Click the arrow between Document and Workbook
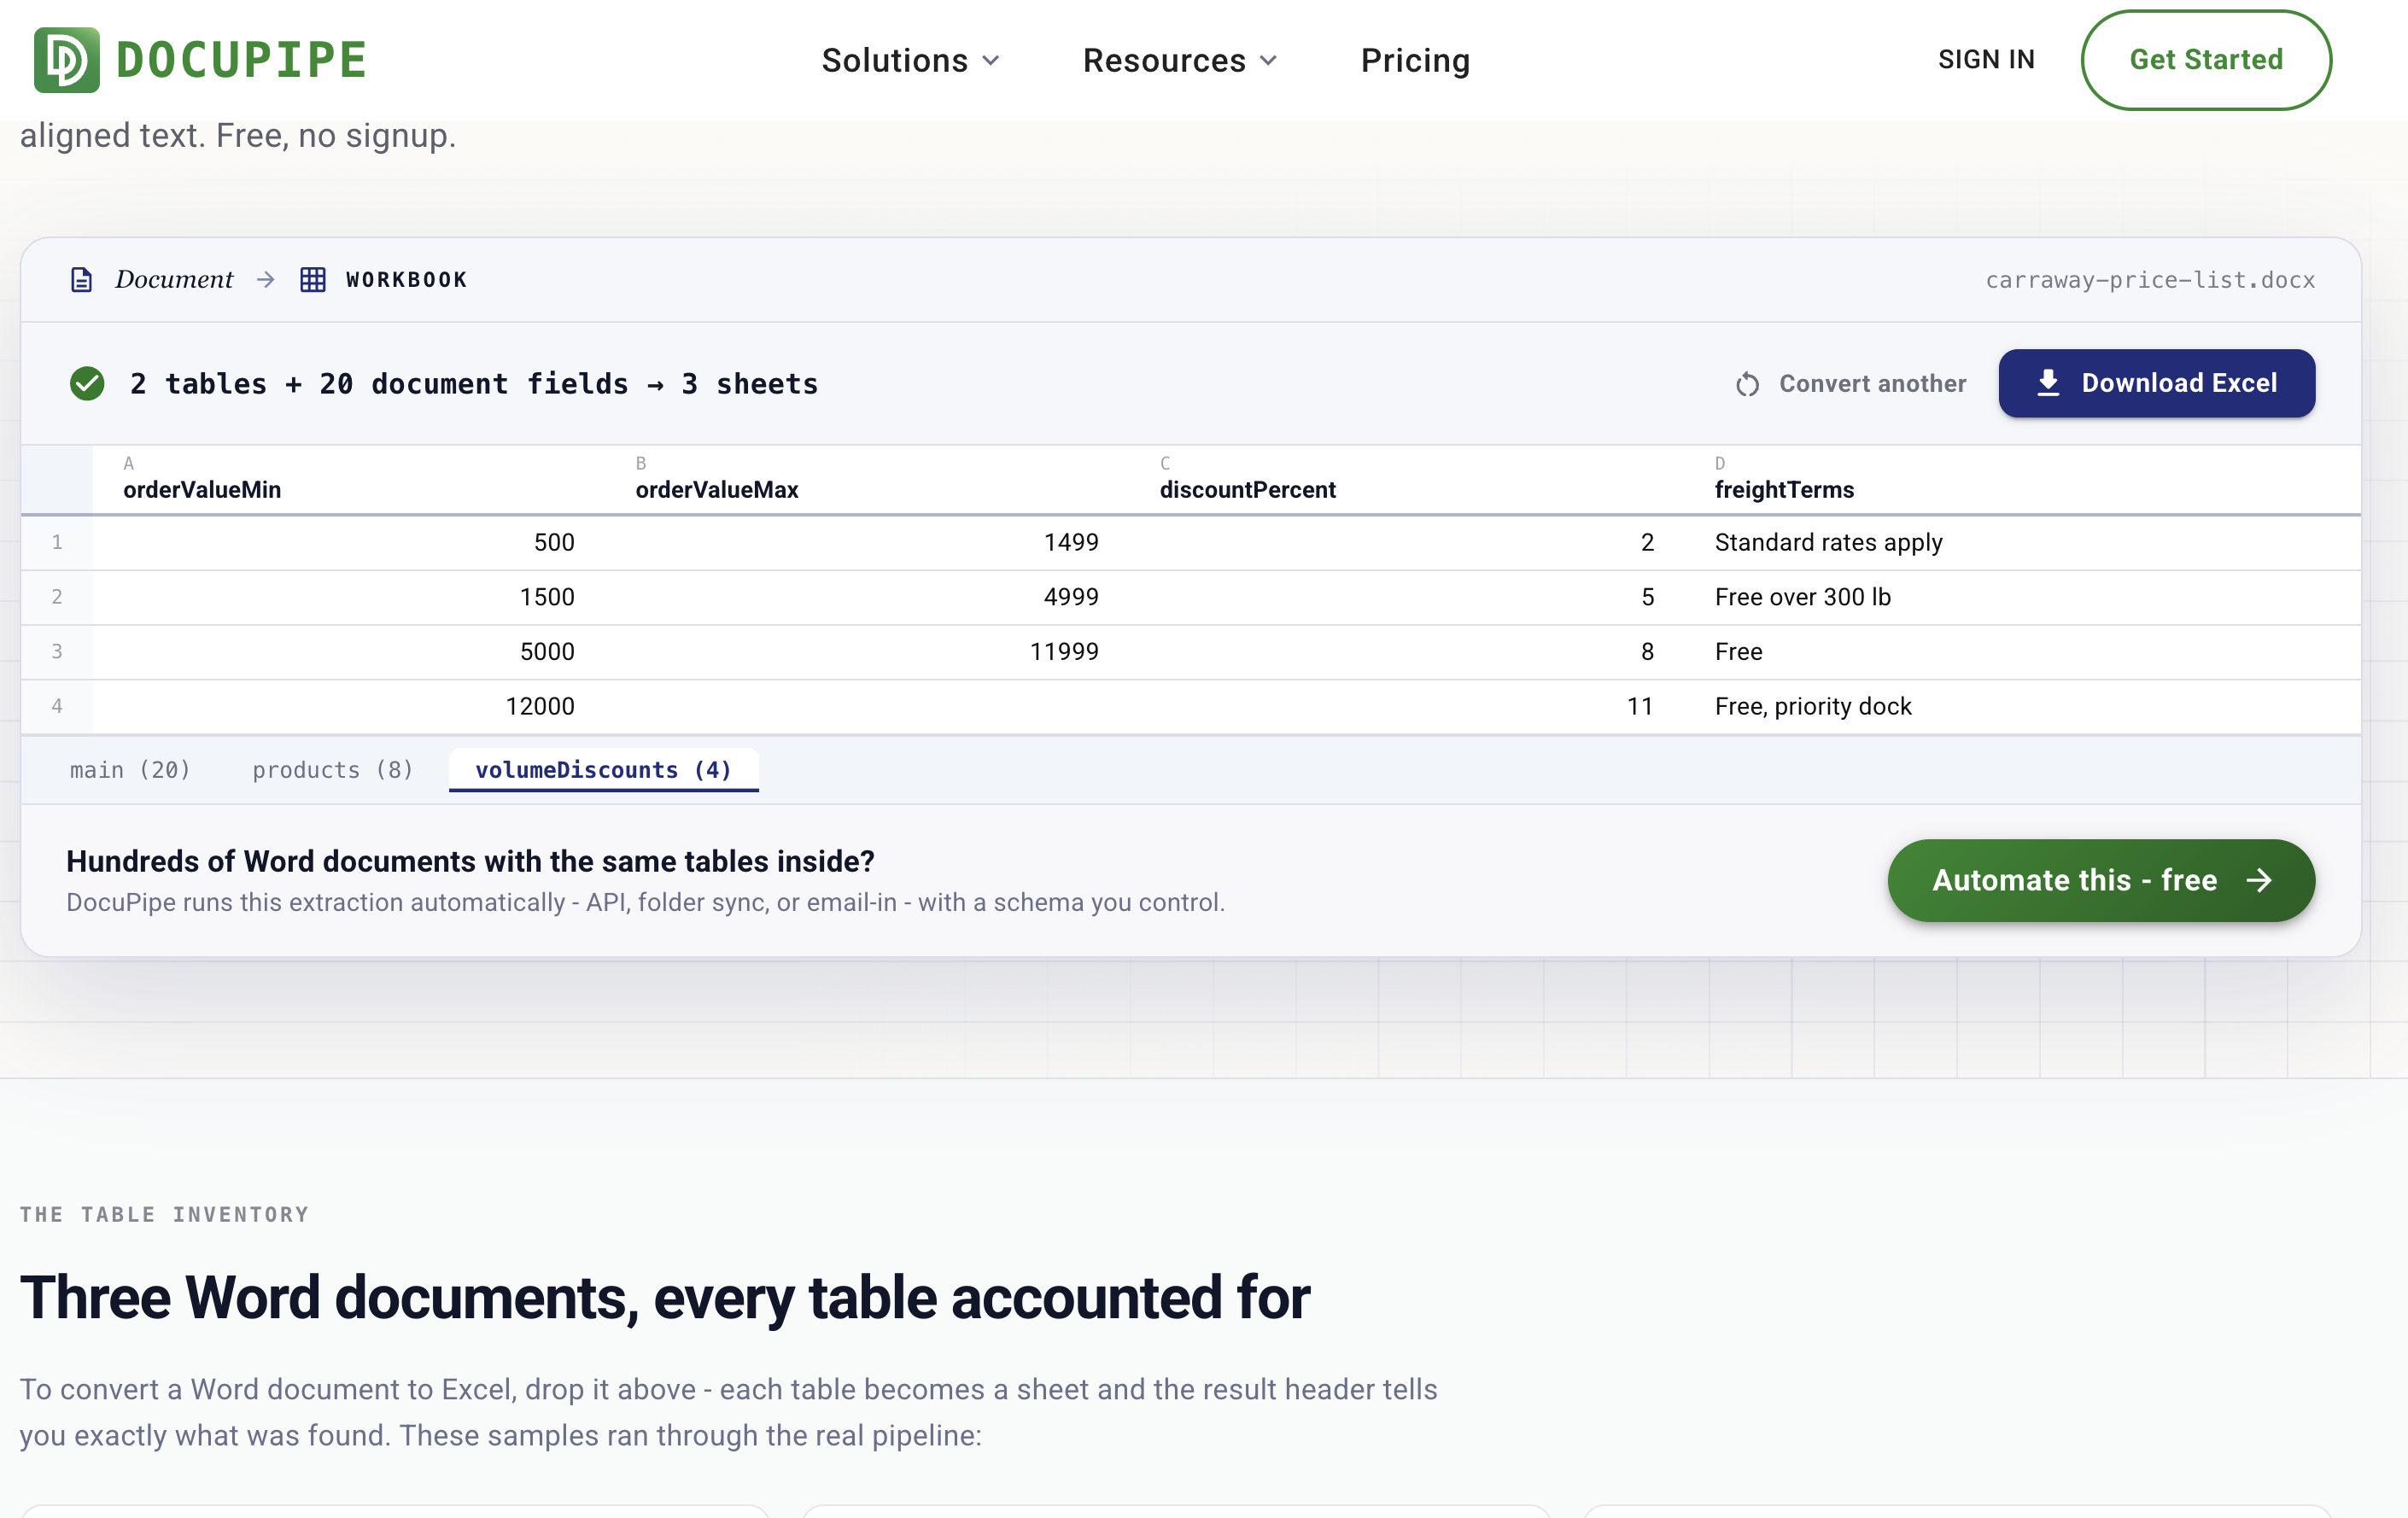The width and height of the screenshot is (2408, 1518). pyautogui.click(x=265, y=280)
